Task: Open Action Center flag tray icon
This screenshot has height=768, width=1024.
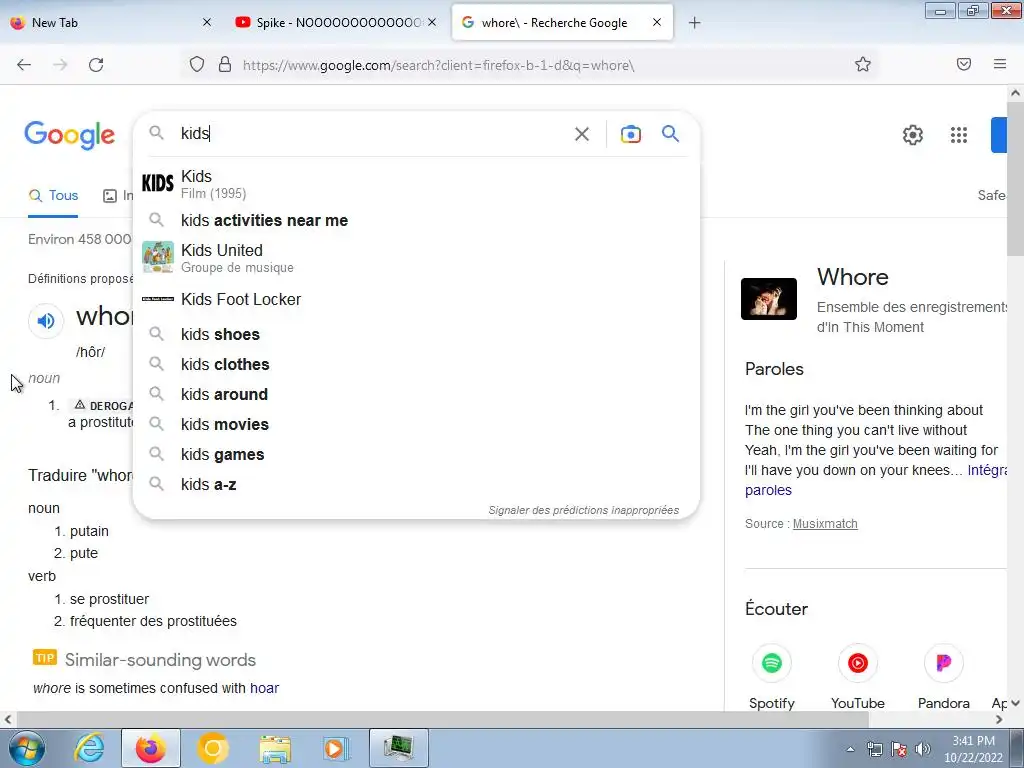Action: pos(899,749)
